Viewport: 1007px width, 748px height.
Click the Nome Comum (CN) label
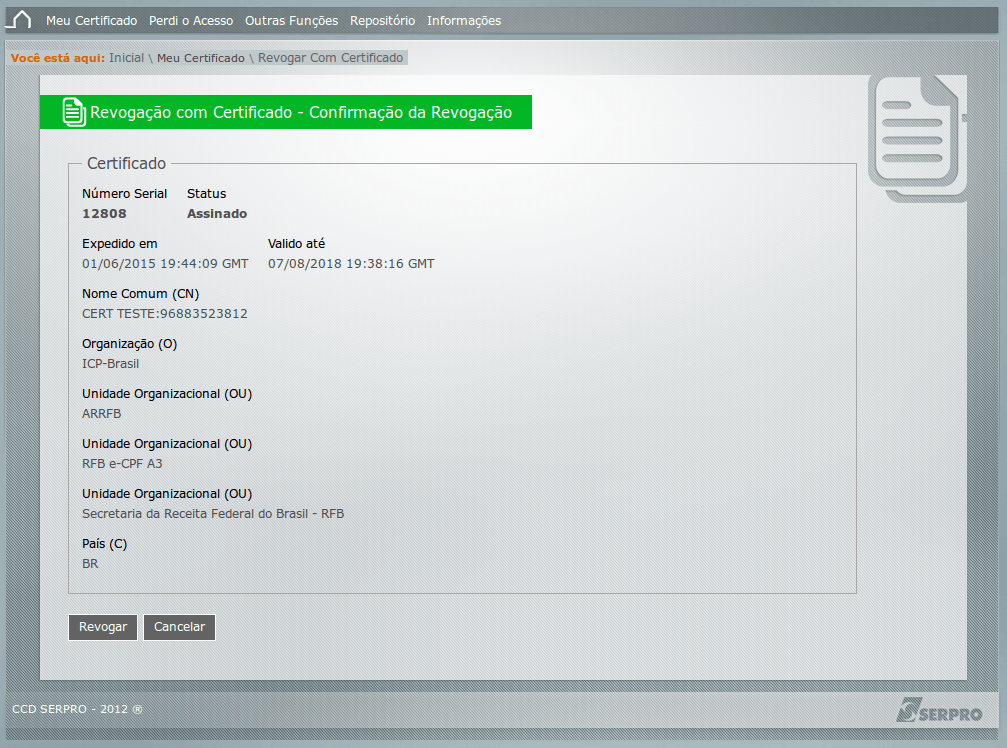pyautogui.click(x=141, y=294)
